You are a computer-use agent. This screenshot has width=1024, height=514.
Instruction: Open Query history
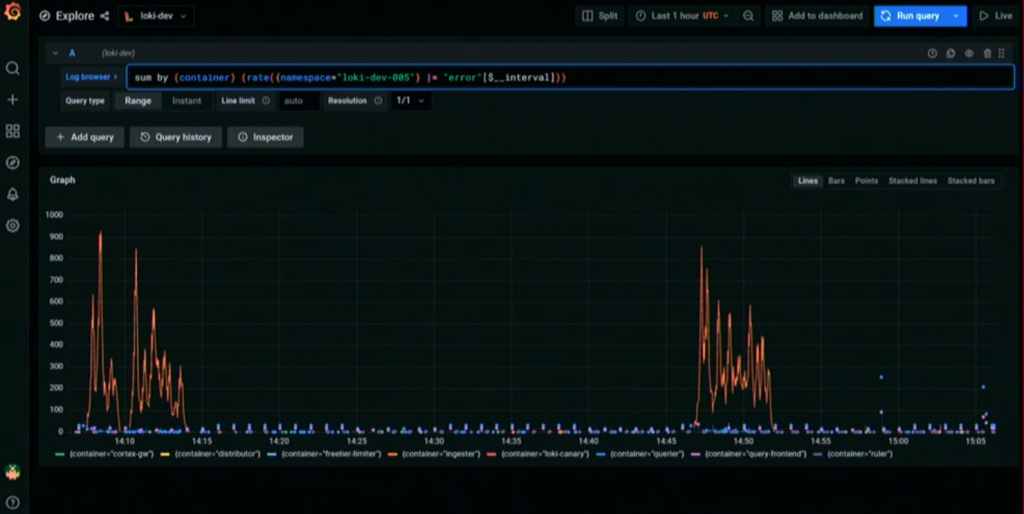pos(176,137)
